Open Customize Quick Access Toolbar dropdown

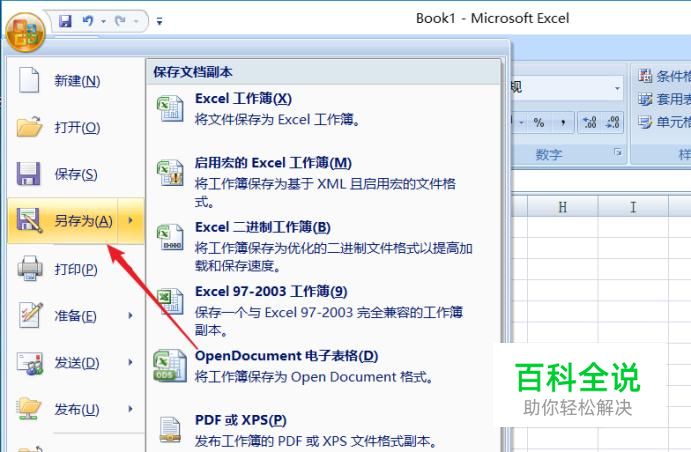pos(160,21)
